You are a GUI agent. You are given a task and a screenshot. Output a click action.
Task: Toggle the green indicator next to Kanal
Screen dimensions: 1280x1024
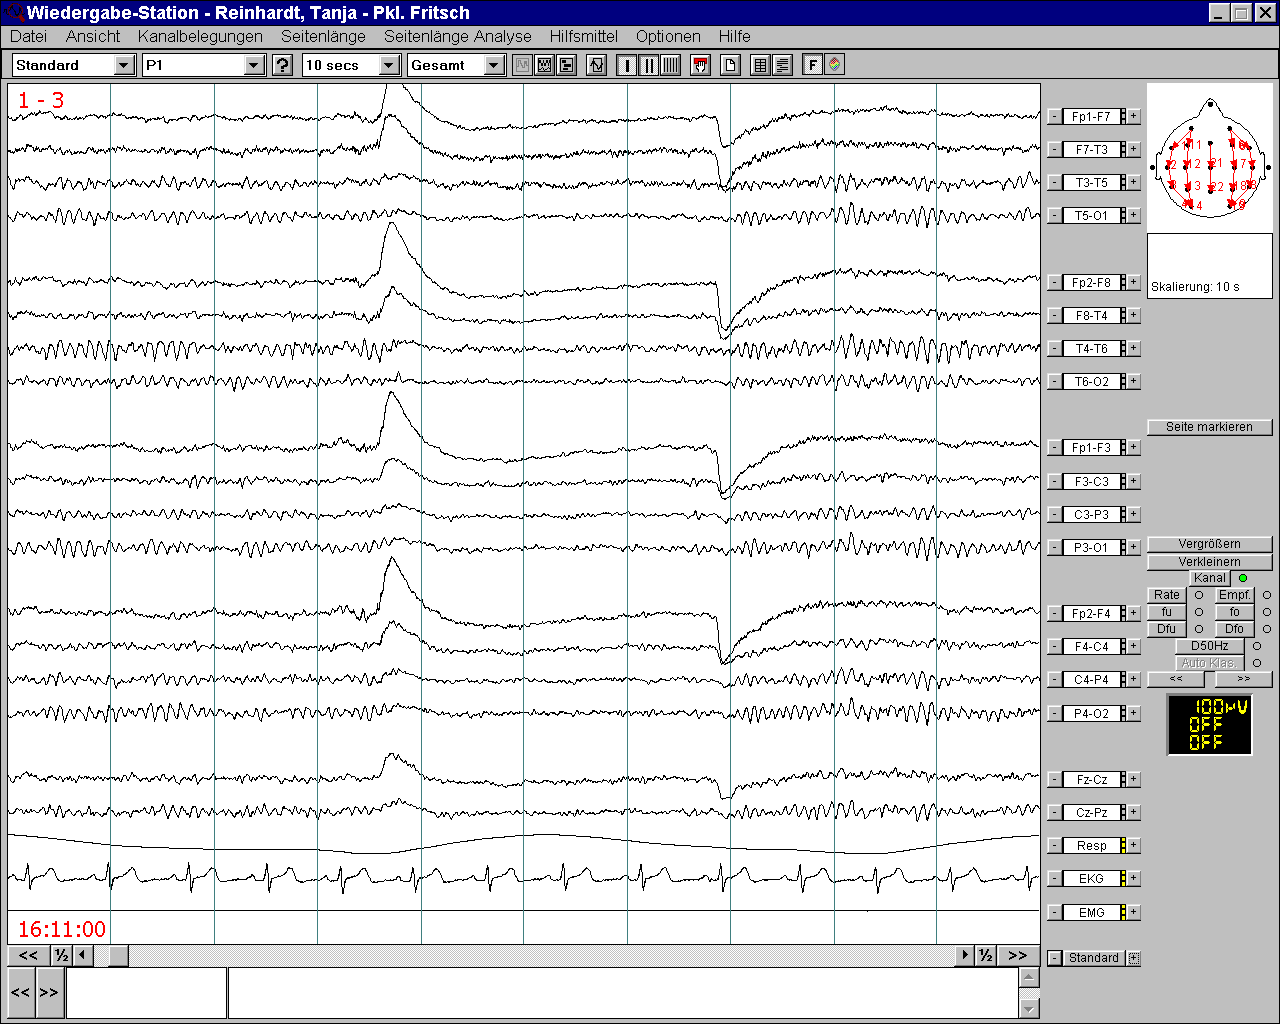(1243, 578)
